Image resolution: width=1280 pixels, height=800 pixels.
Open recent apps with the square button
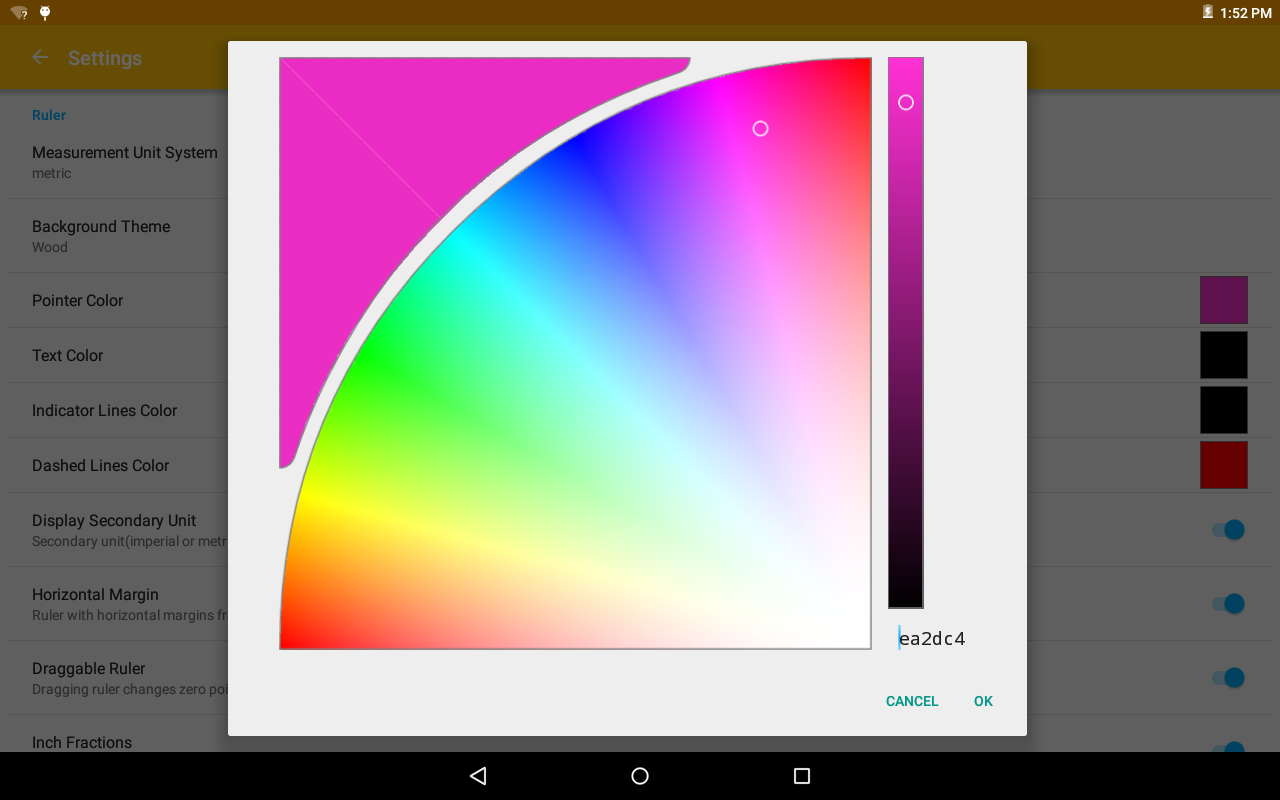801,776
